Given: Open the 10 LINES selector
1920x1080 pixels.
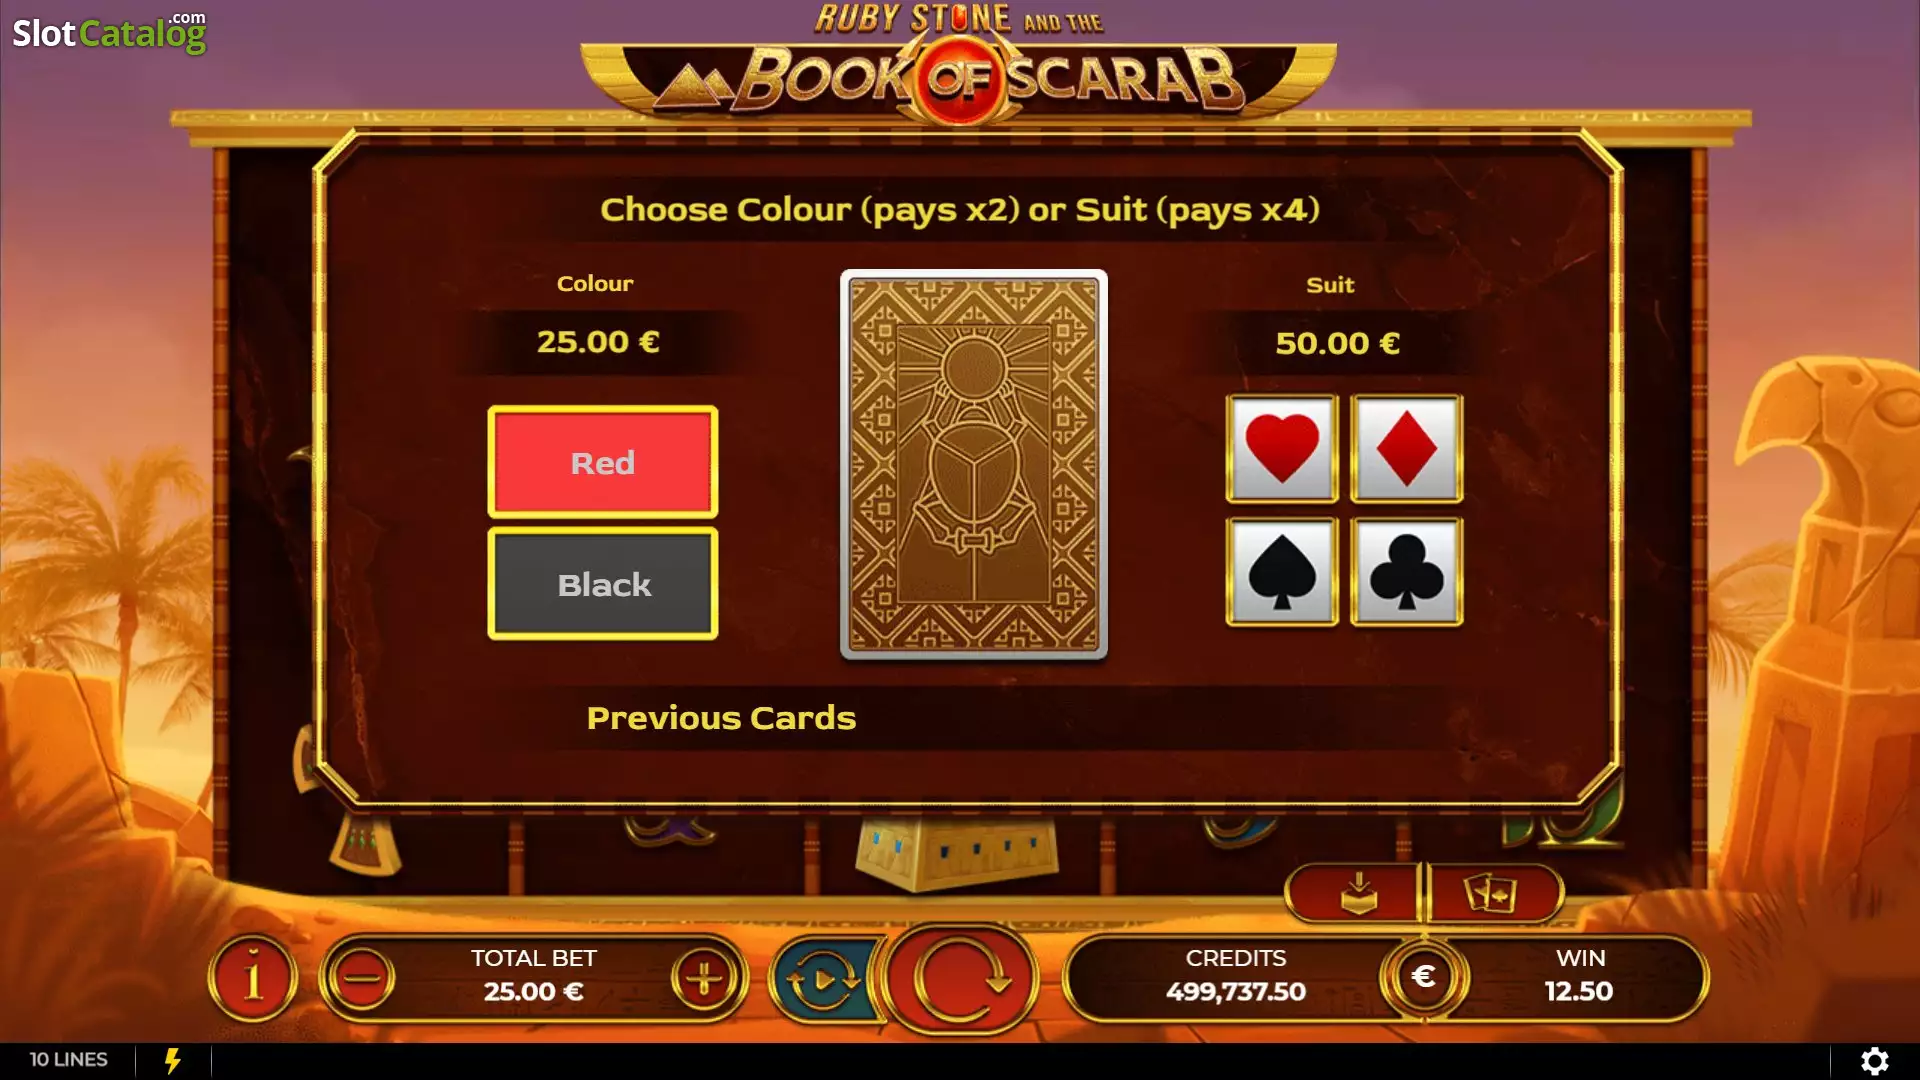Looking at the screenshot, I should tap(68, 1060).
